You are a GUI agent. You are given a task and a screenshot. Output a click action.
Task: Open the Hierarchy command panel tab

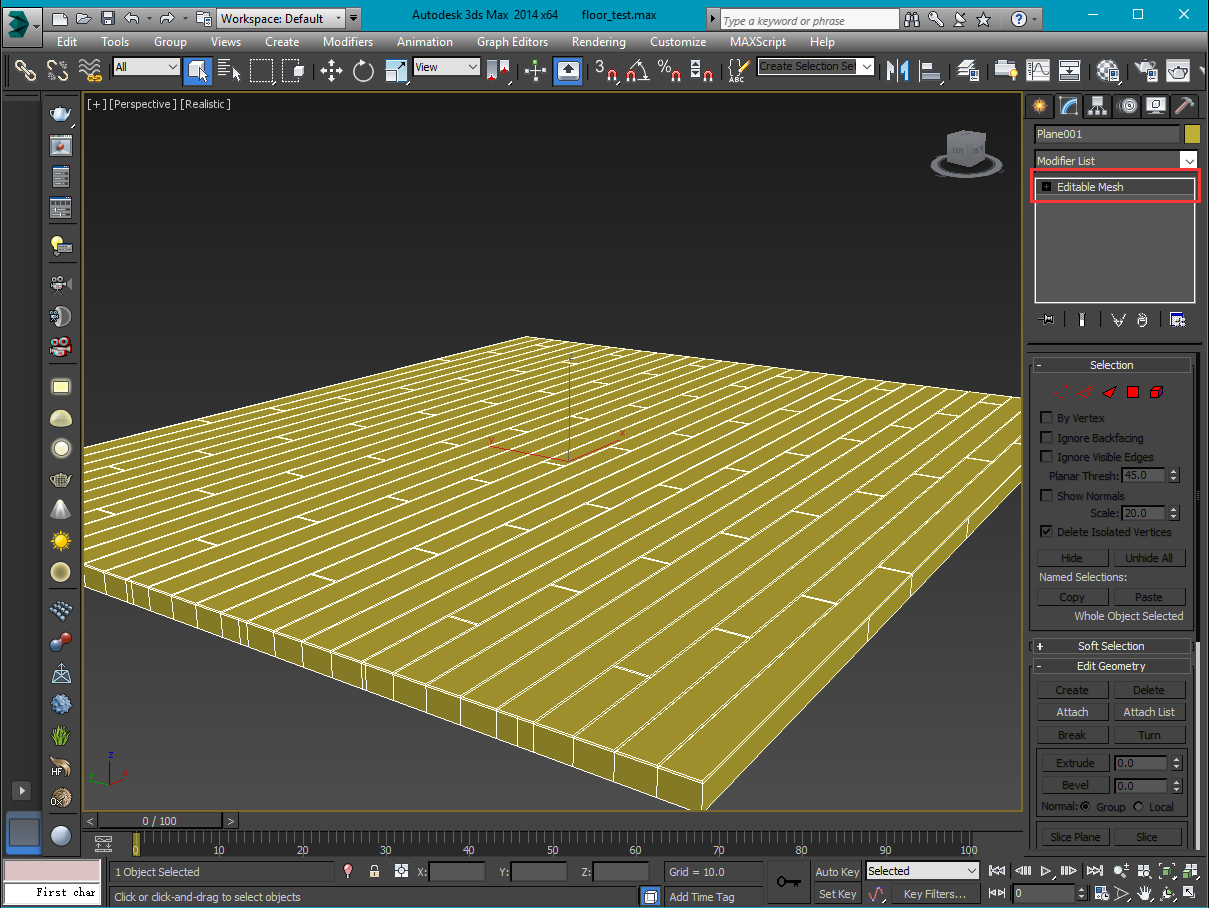pos(1098,105)
